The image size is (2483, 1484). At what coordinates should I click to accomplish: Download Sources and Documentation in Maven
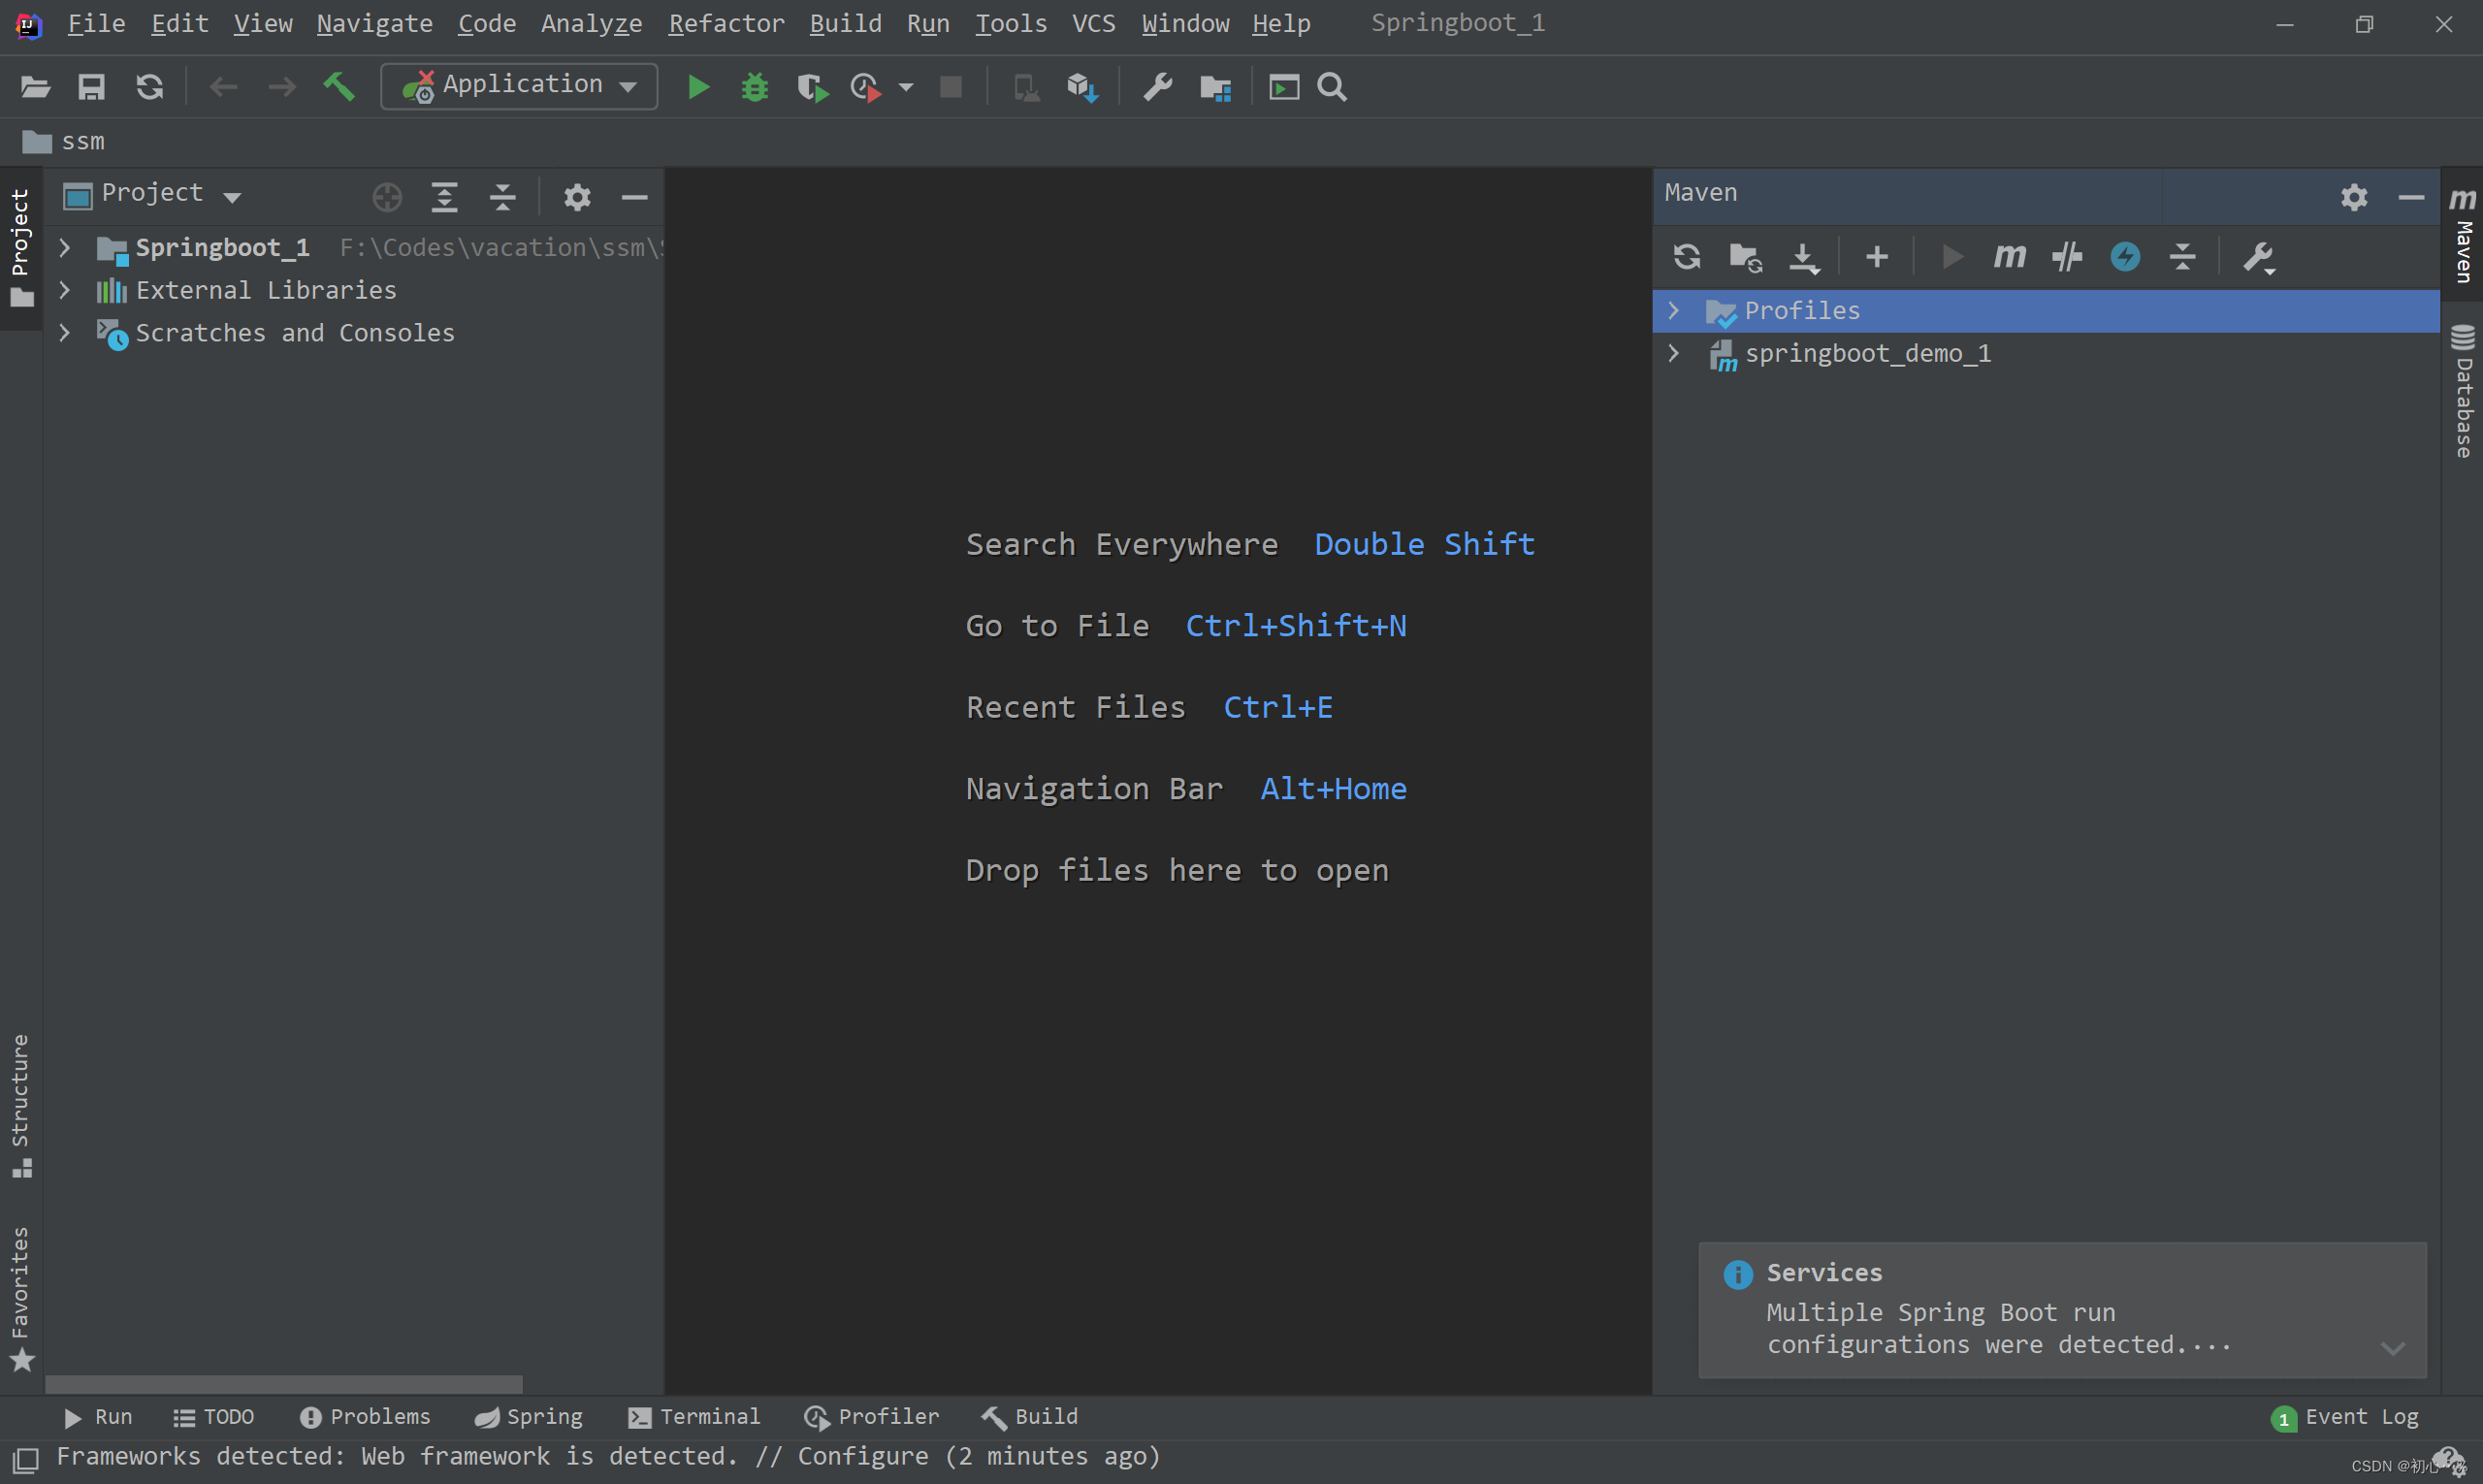(1803, 257)
